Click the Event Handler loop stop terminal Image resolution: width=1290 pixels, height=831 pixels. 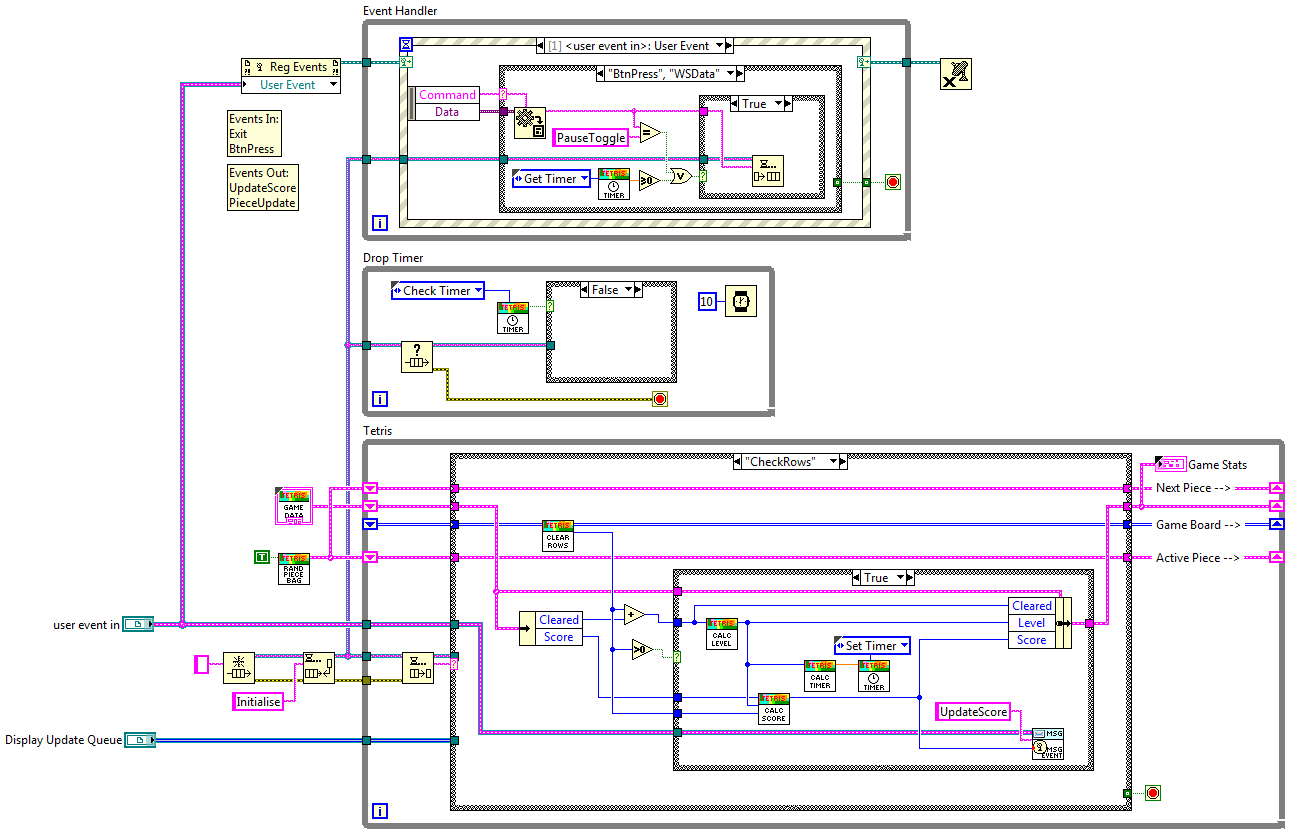pyautogui.click(x=893, y=182)
